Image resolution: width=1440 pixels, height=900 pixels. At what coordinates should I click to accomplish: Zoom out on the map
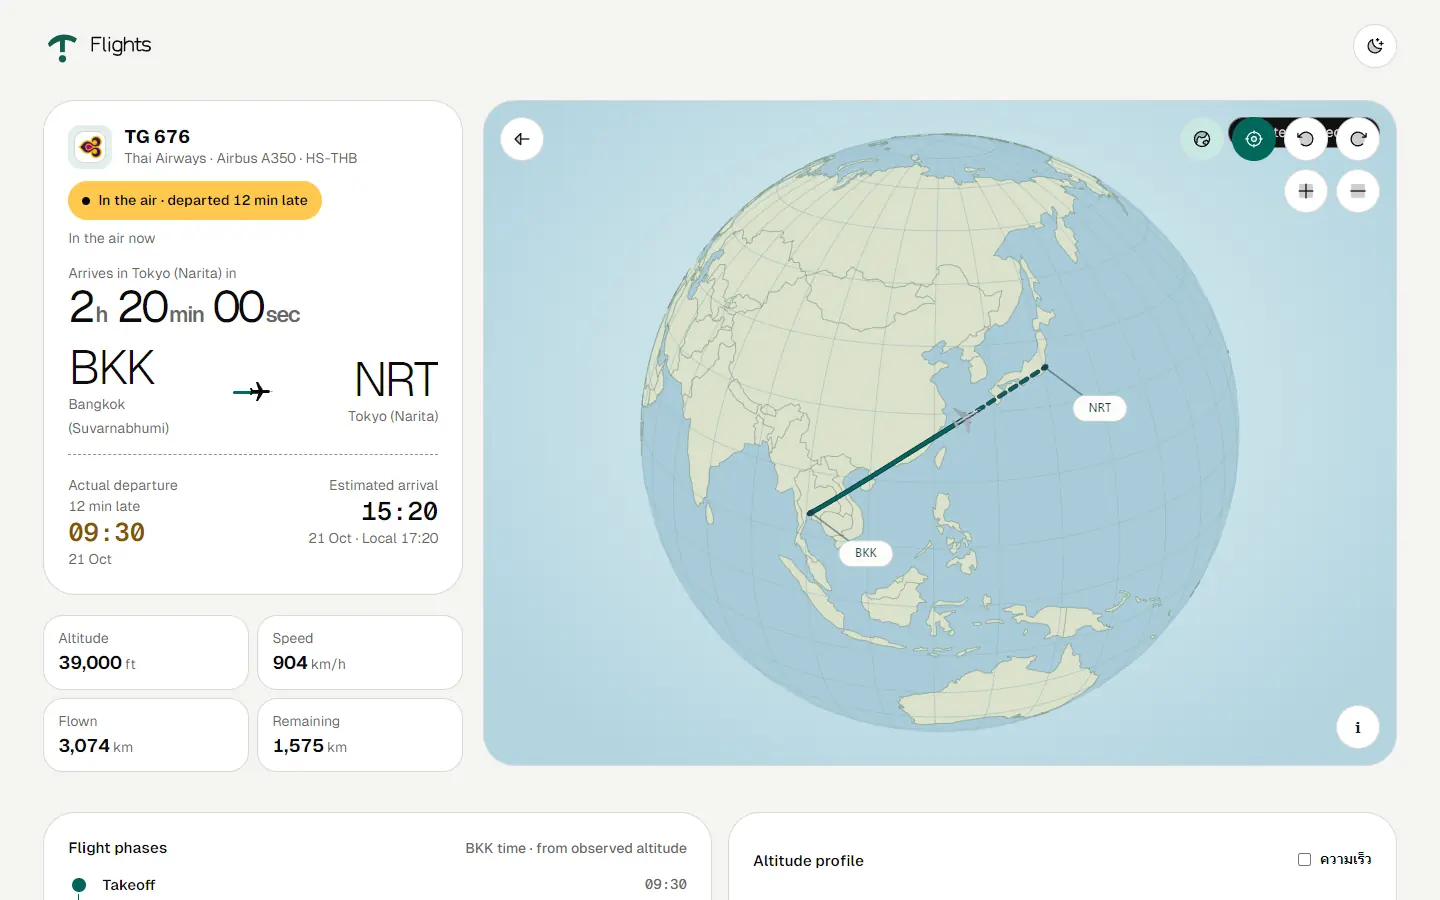coord(1358,191)
